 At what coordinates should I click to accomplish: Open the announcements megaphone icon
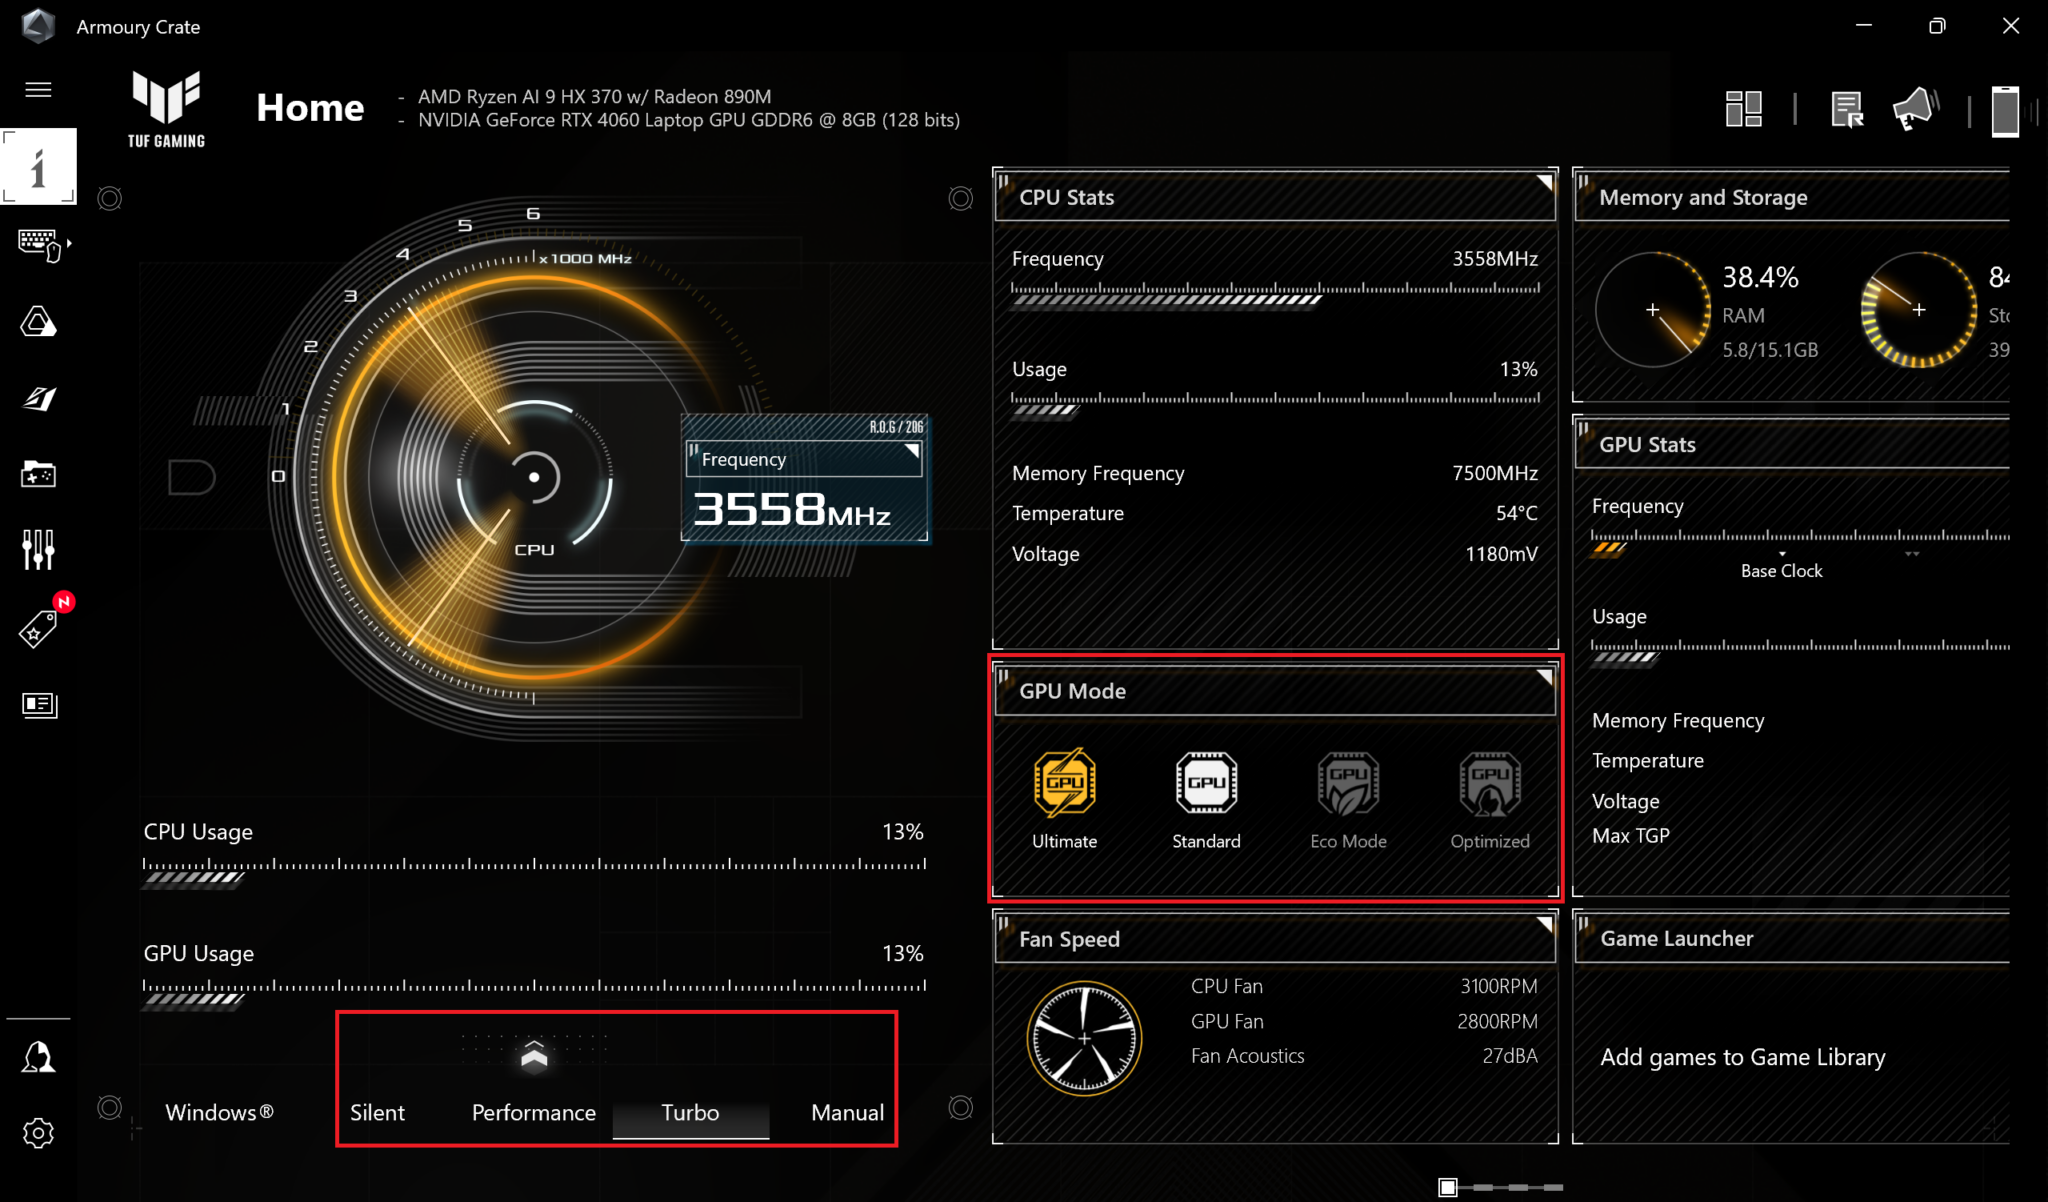pos(1914,109)
